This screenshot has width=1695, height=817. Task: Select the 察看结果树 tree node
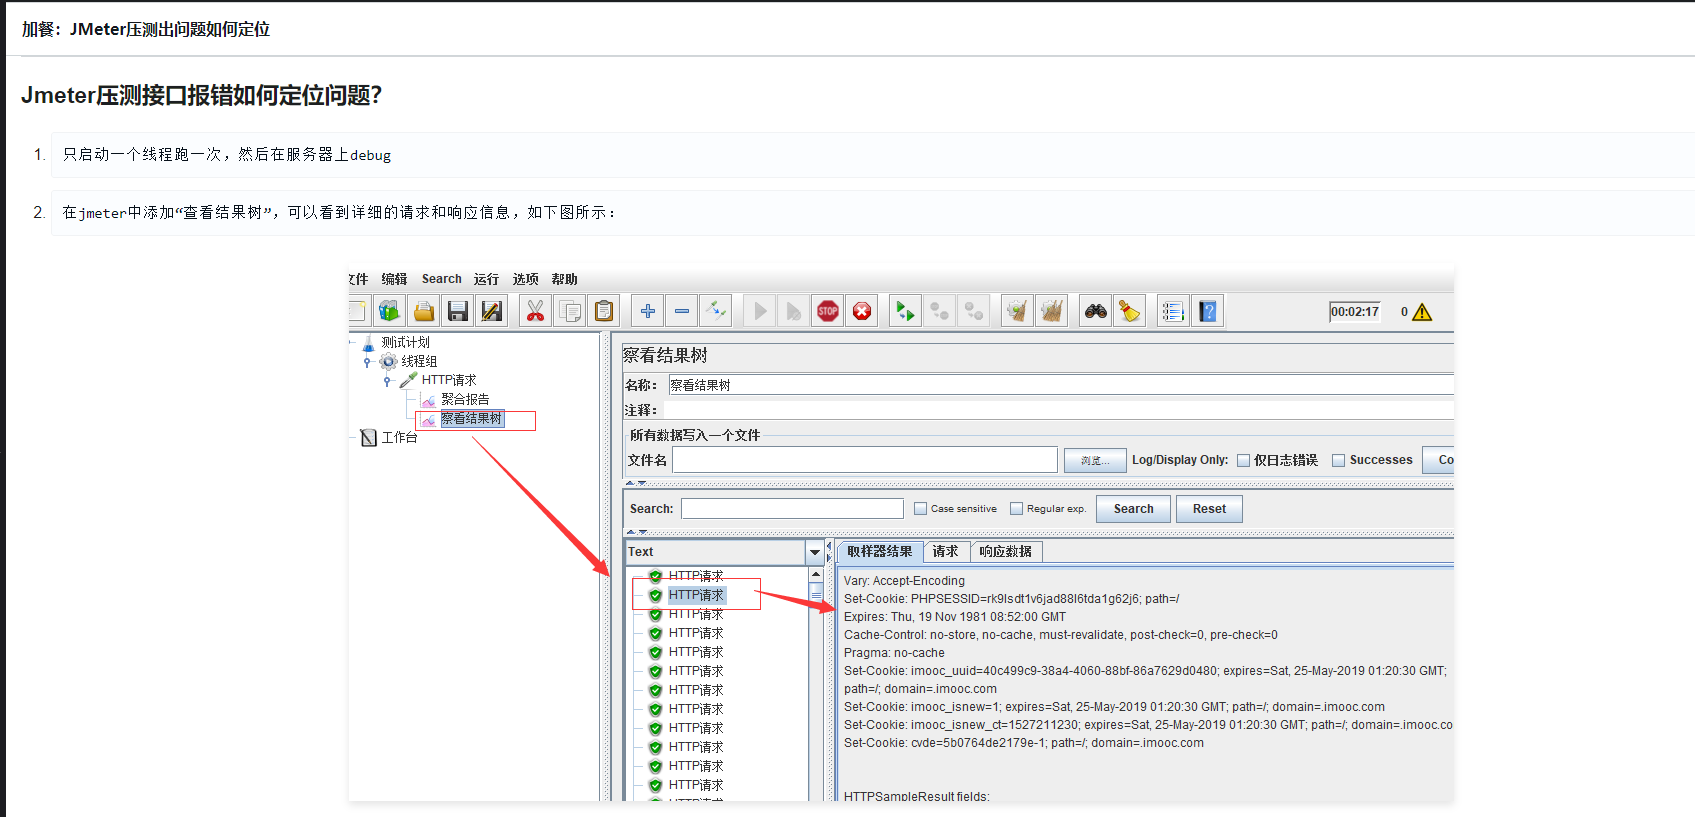click(472, 419)
